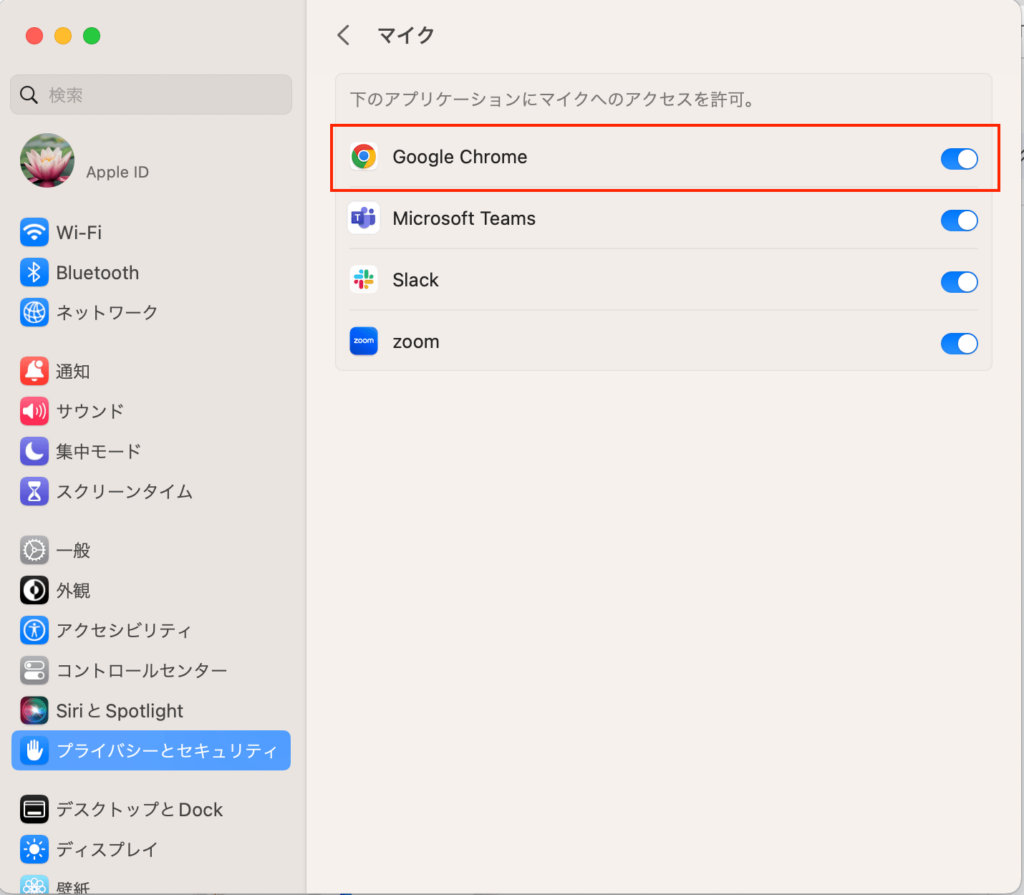Click the ディスプレイ sun icon
Screen dimensions: 1024x895
(x=34, y=849)
